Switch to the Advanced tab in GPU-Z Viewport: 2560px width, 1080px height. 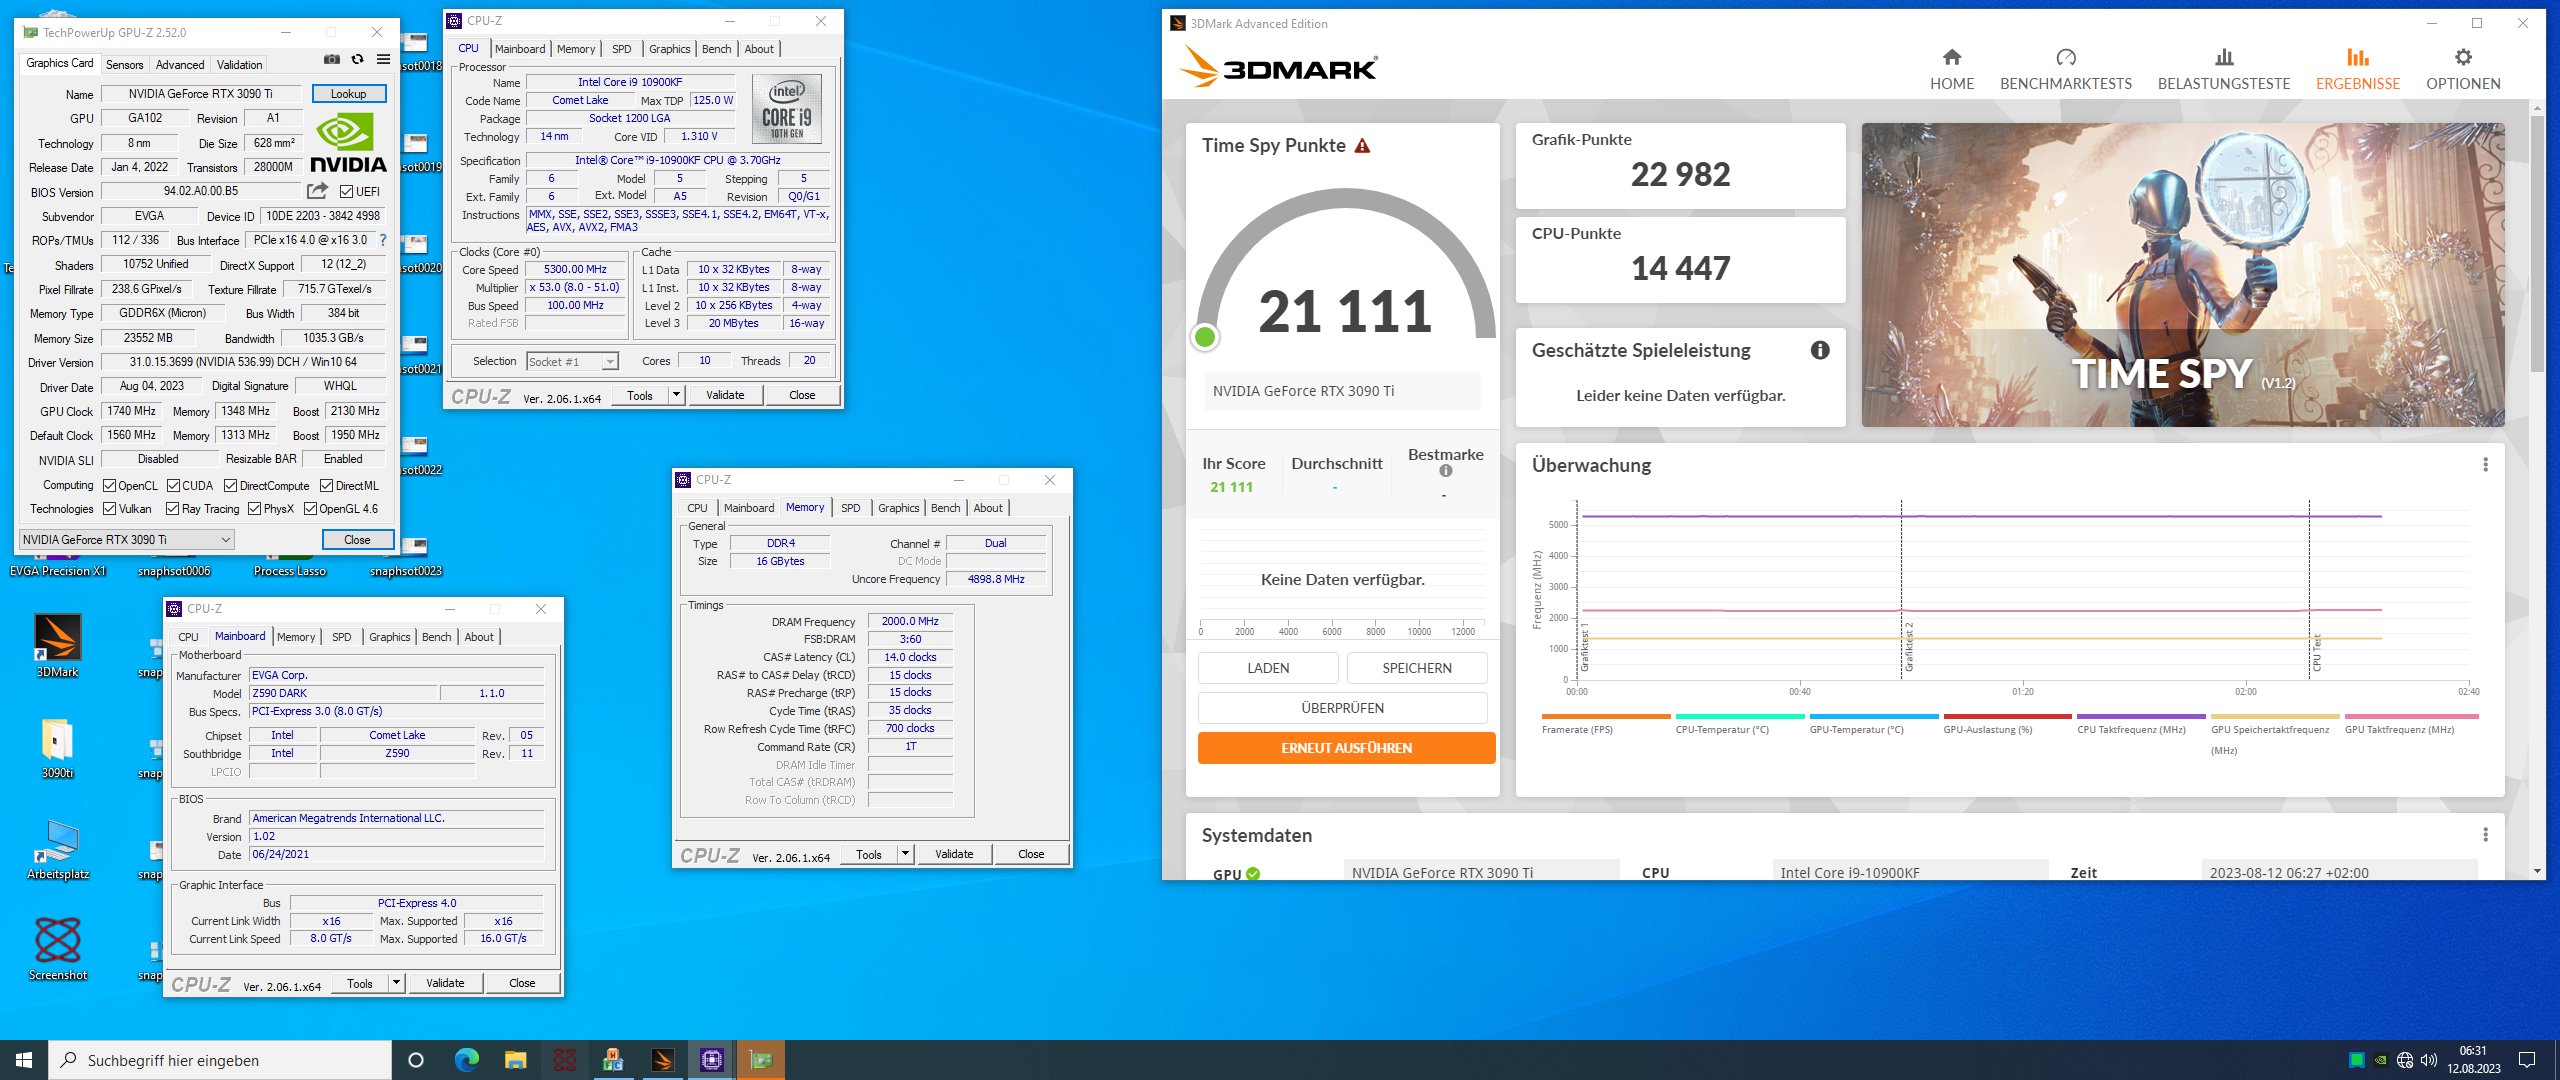click(180, 65)
